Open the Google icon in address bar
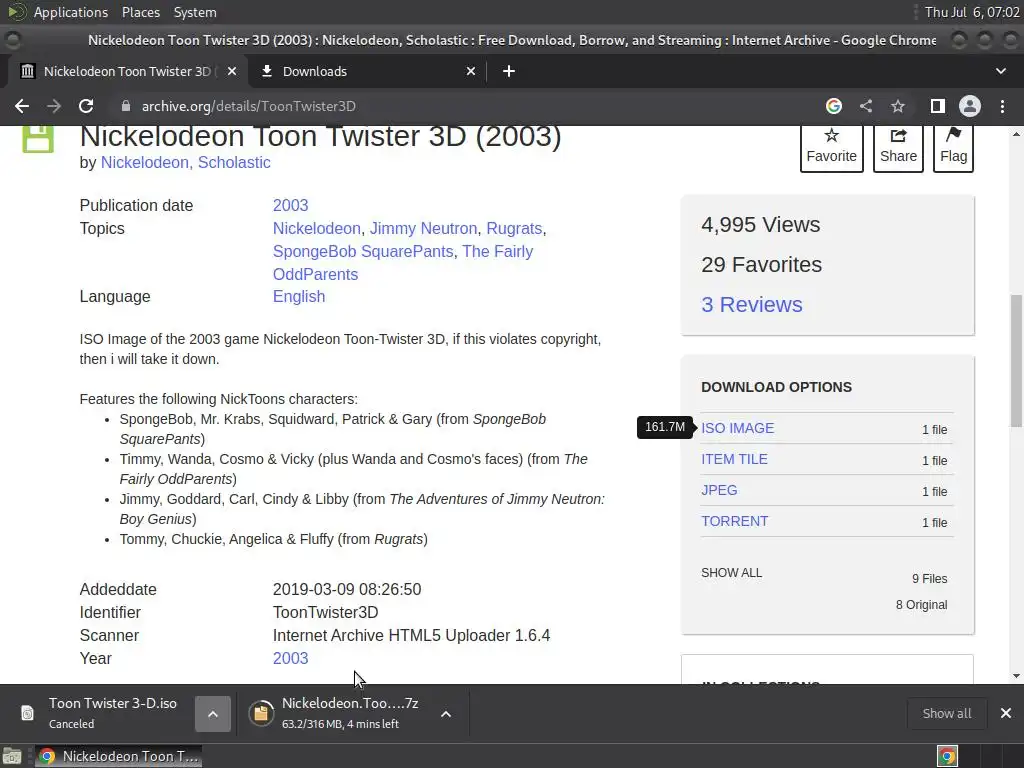Image resolution: width=1024 pixels, height=768 pixels. pos(833,106)
